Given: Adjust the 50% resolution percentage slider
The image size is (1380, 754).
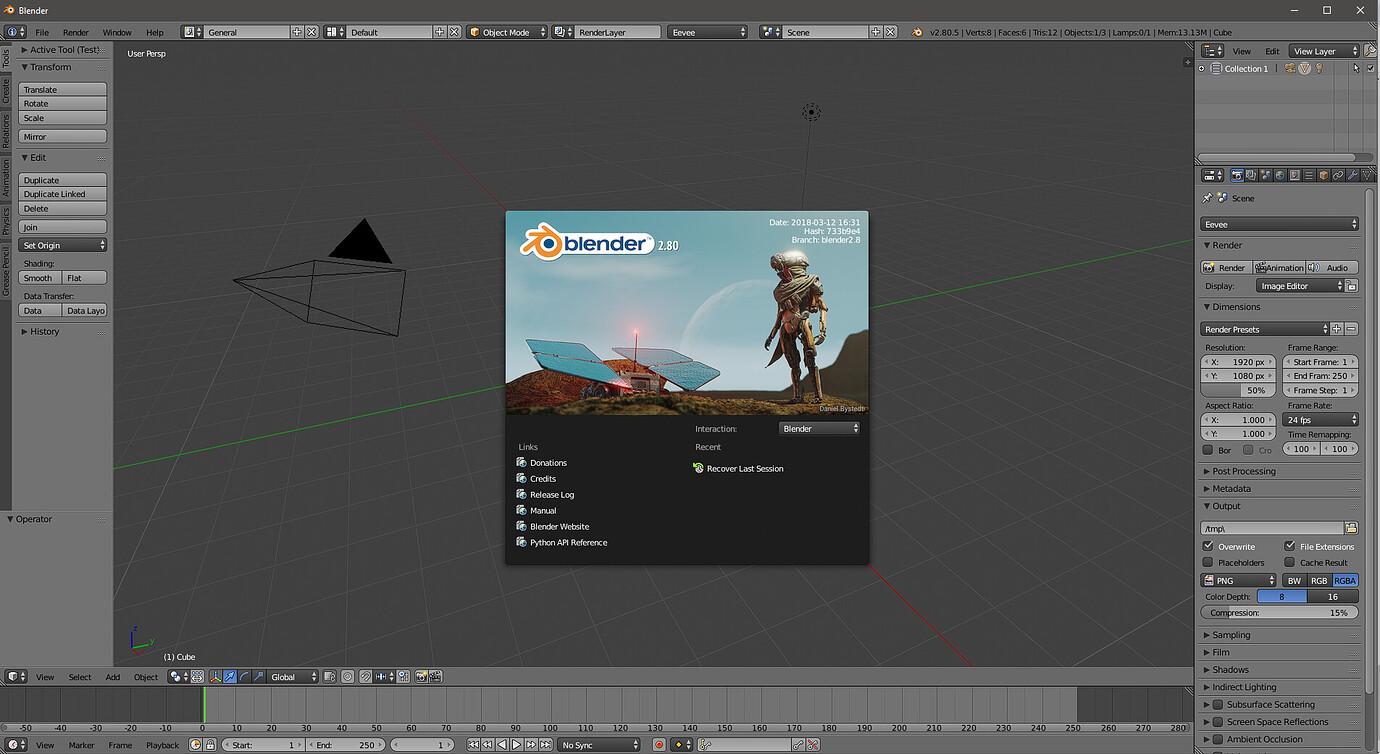Looking at the screenshot, I should coord(1239,390).
